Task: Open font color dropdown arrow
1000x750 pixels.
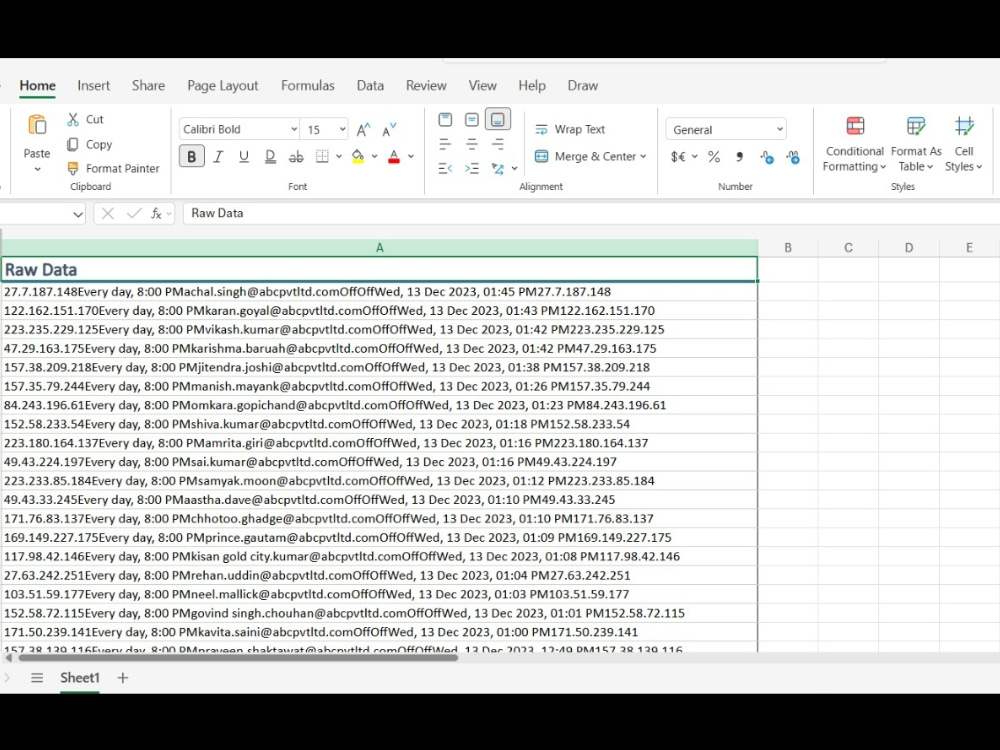Action: (411, 157)
